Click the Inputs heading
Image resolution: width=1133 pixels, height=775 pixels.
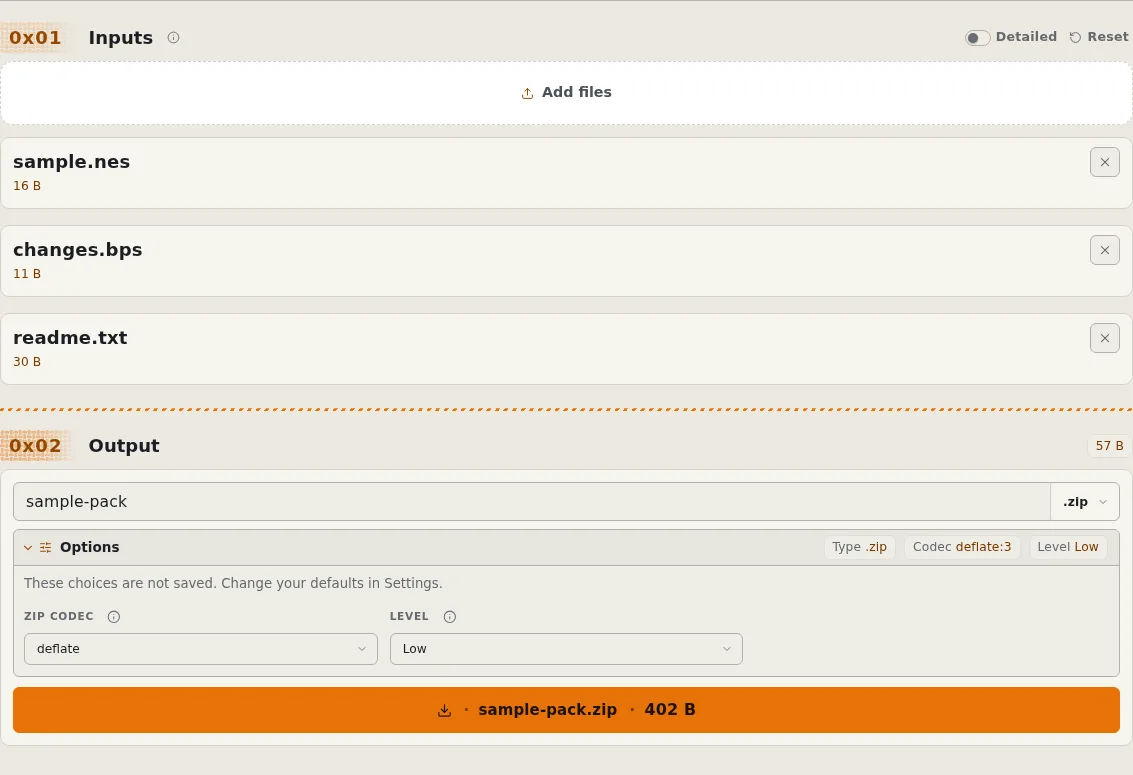point(121,38)
